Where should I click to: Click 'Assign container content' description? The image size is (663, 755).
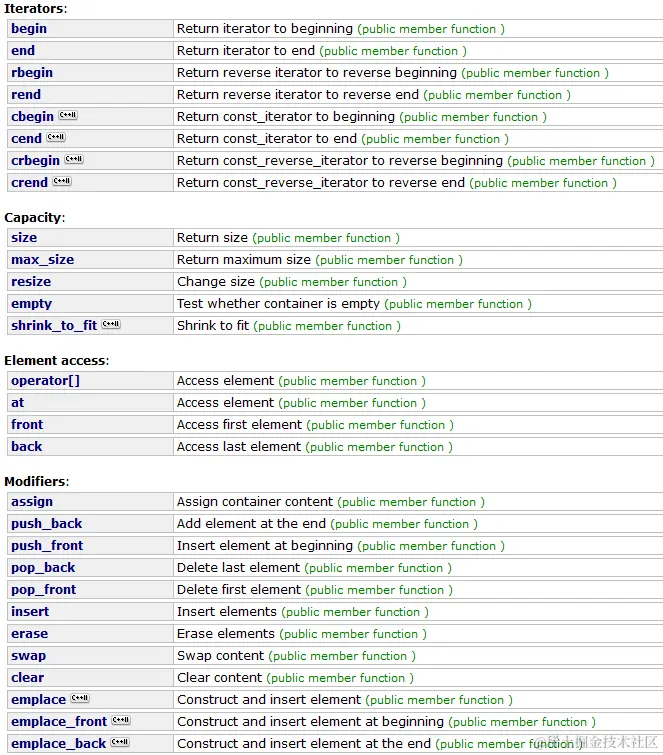(x=255, y=502)
